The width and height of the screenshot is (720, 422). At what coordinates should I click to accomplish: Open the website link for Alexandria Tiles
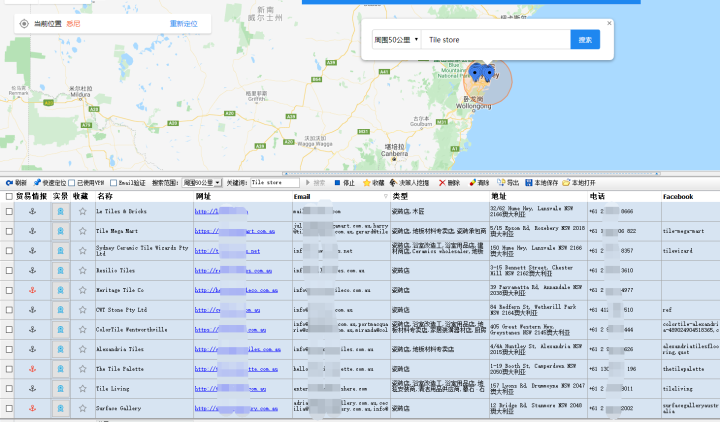click(x=237, y=349)
